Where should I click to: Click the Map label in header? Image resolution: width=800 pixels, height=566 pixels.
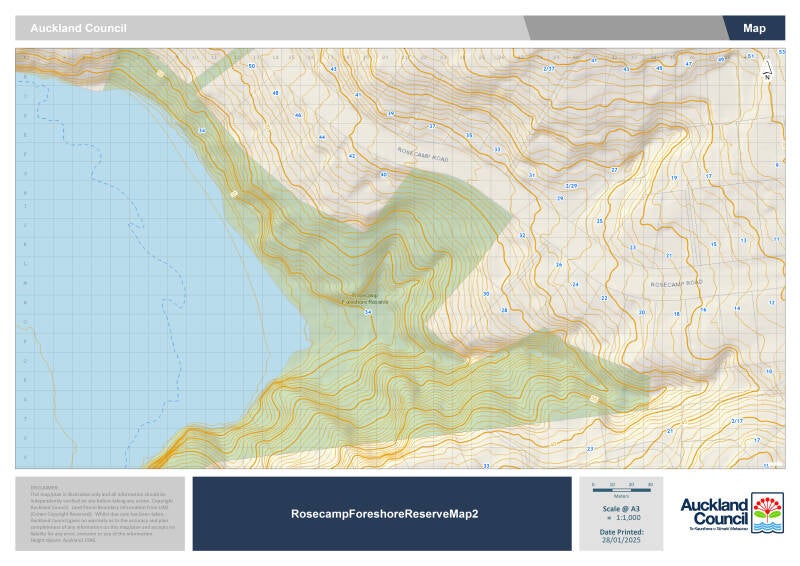tap(754, 28)
